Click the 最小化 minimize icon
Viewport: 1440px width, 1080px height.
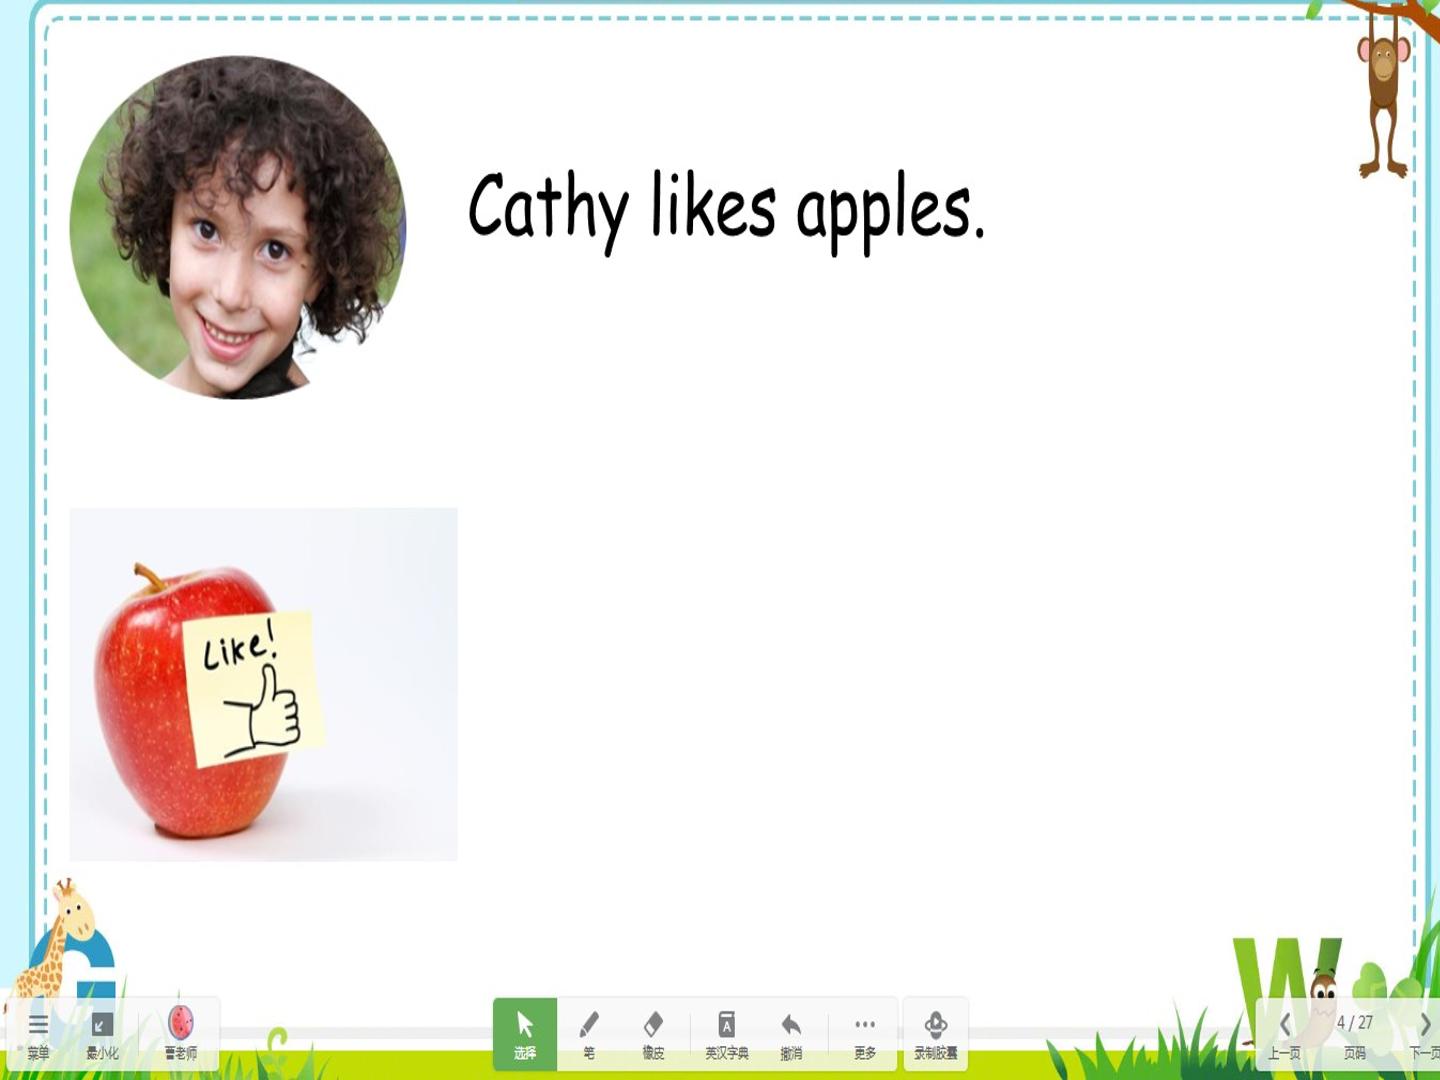pyautogui.click(x=102, y=1034)
